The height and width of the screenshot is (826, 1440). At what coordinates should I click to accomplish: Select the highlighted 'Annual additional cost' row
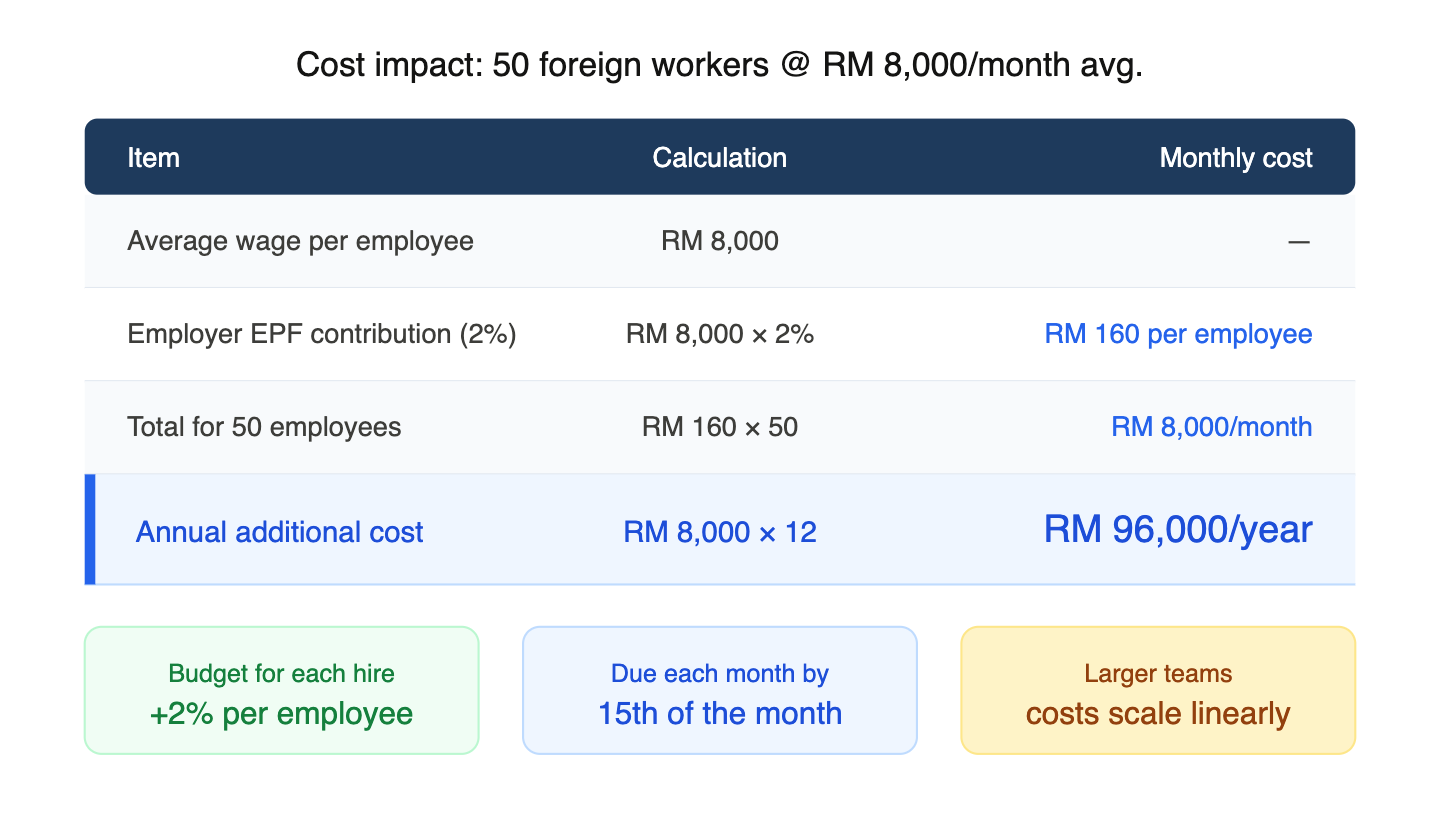pos(279,531)
